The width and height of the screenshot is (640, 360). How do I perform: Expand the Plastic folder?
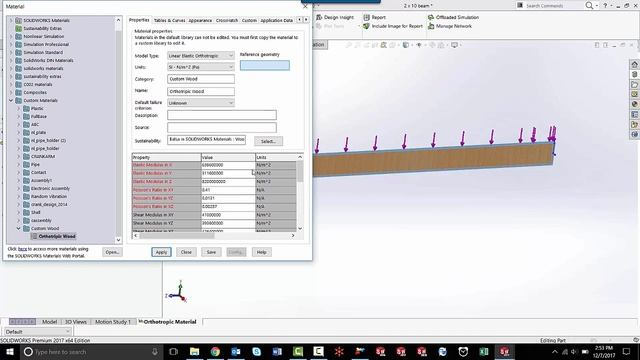click(19, 109)
